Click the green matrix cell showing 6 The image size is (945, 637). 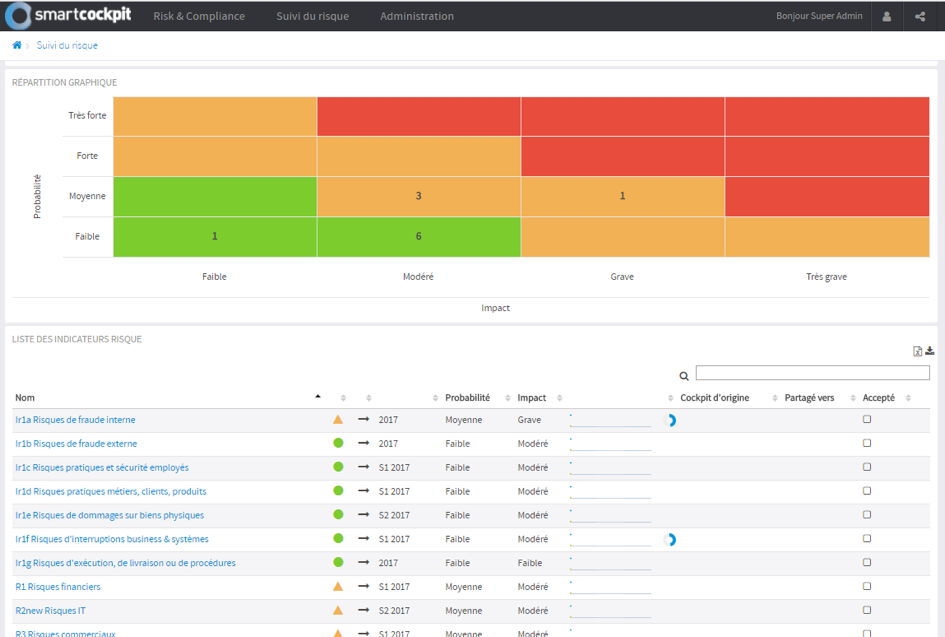(x=418, y=237)
